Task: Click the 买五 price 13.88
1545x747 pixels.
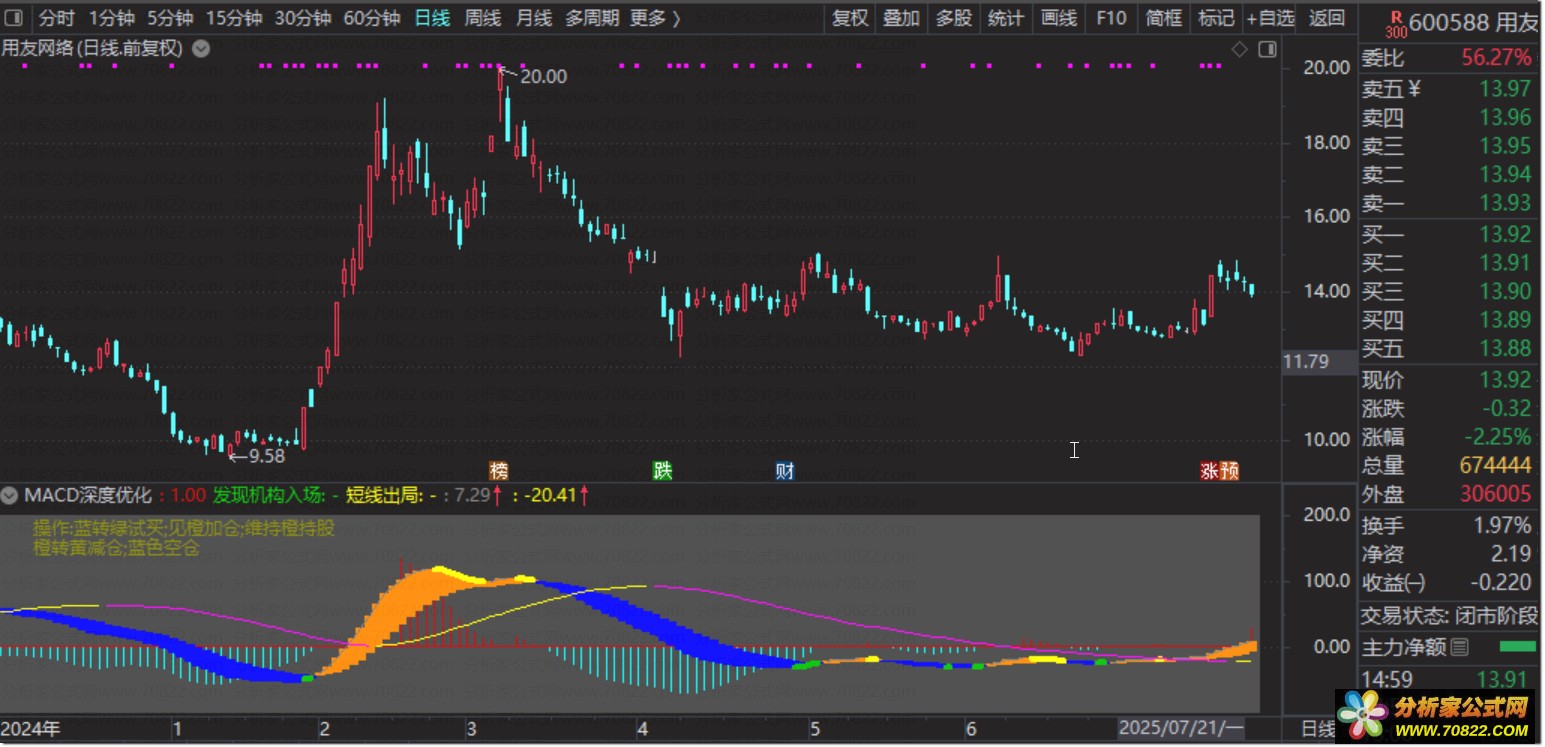Action: click(1505, 348)
